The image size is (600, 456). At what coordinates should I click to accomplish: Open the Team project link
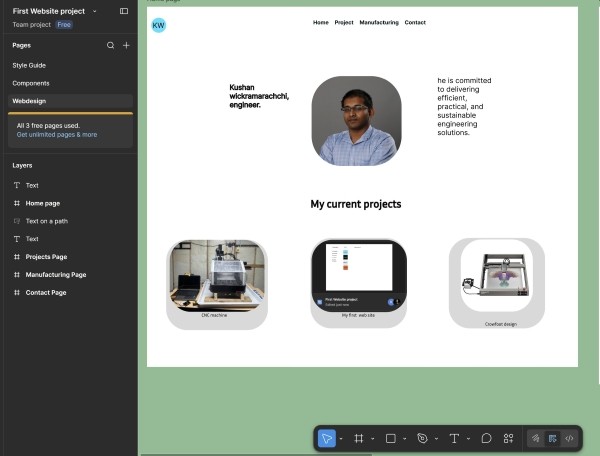tap(31, 24)
